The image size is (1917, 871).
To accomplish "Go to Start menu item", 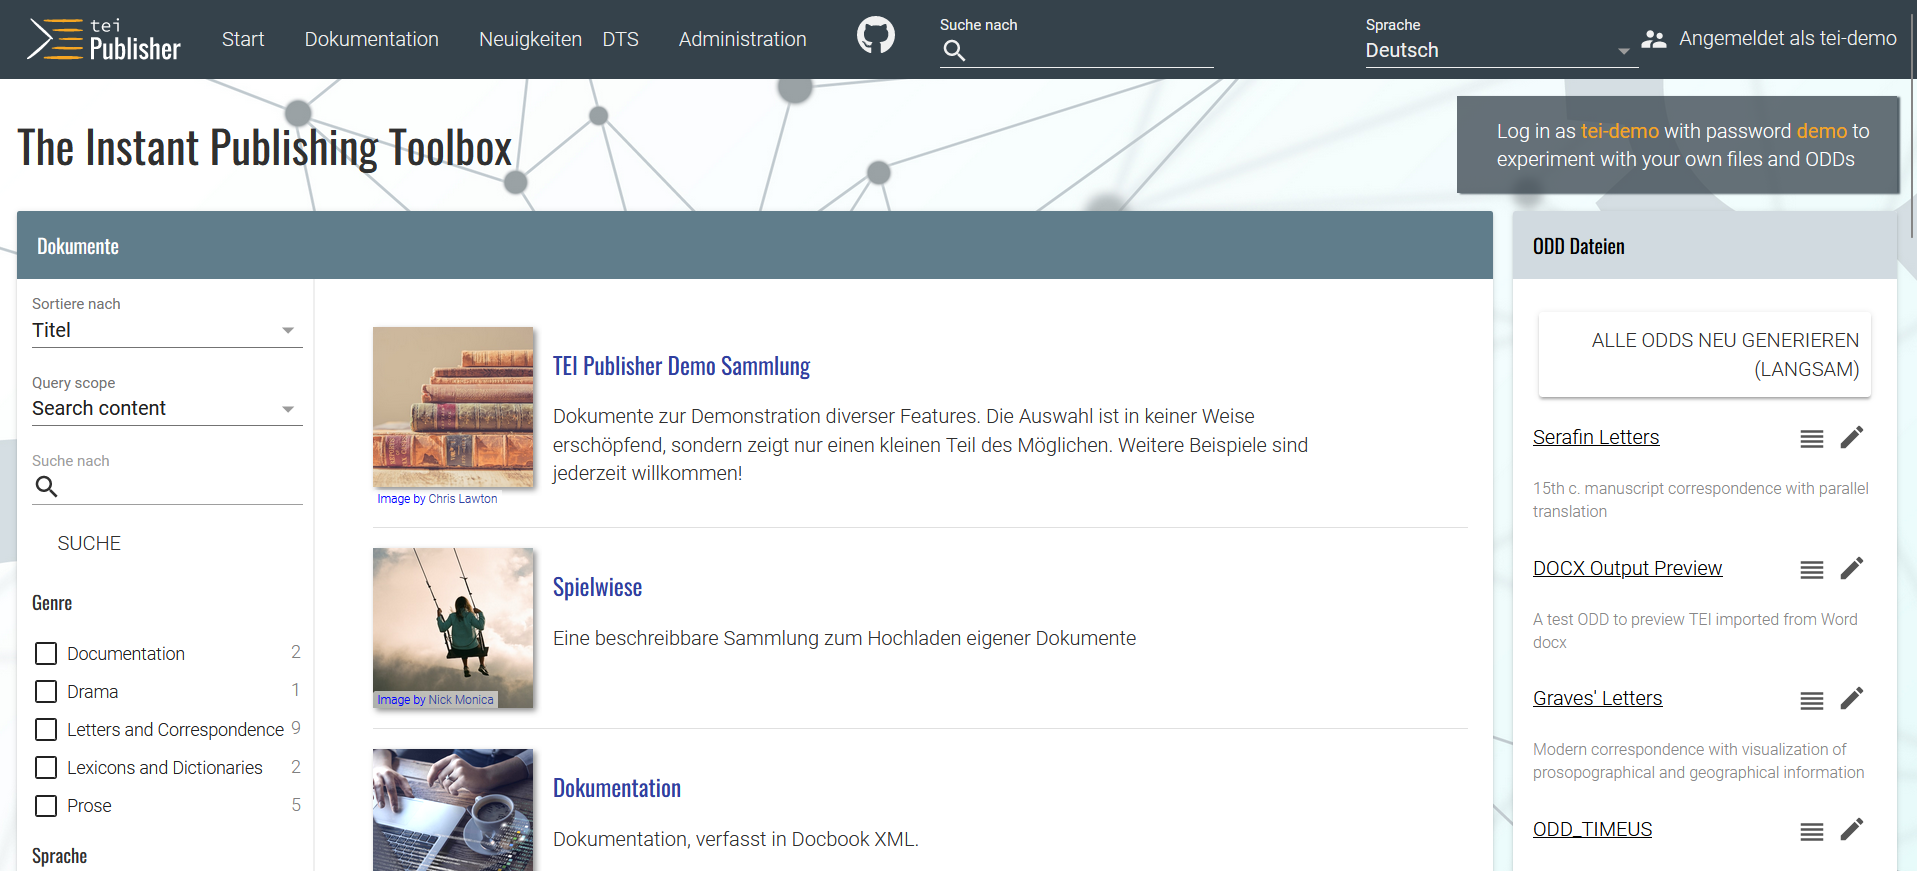I will [243, 39].
